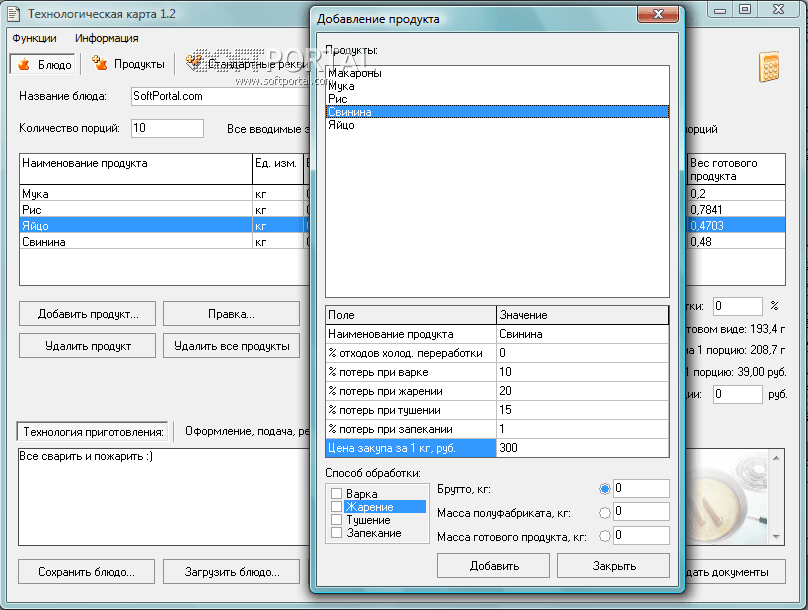The height and width of the screenshot is (610, 808).
Task: Click the Добавить button in dialog
Action: pyautogui.click(x=493, y=566)
